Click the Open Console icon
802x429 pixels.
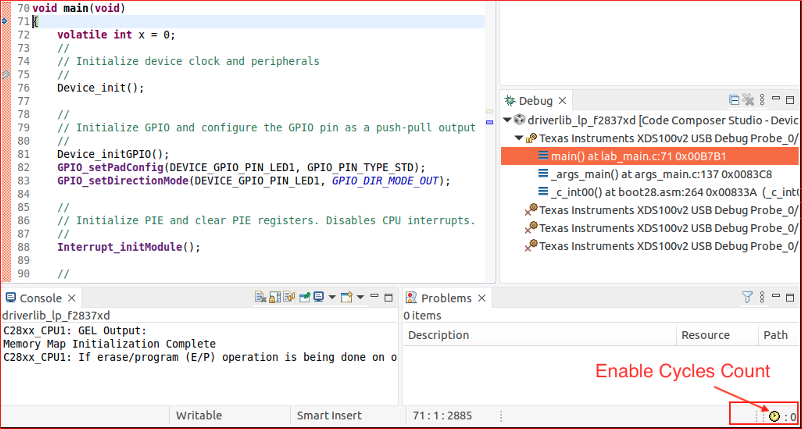[345, 297]
